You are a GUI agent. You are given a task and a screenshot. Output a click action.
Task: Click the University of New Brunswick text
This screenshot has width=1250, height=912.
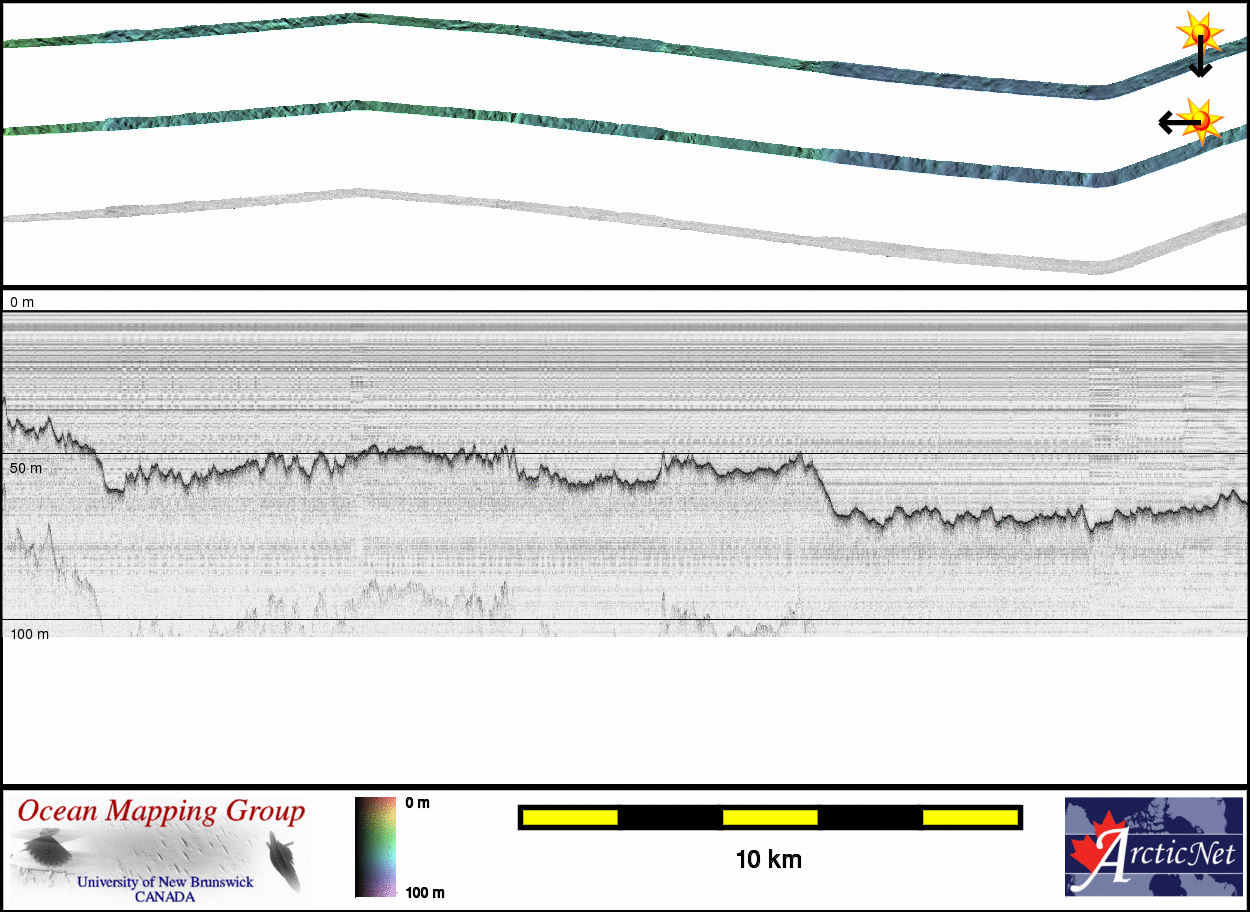[165, 883]
